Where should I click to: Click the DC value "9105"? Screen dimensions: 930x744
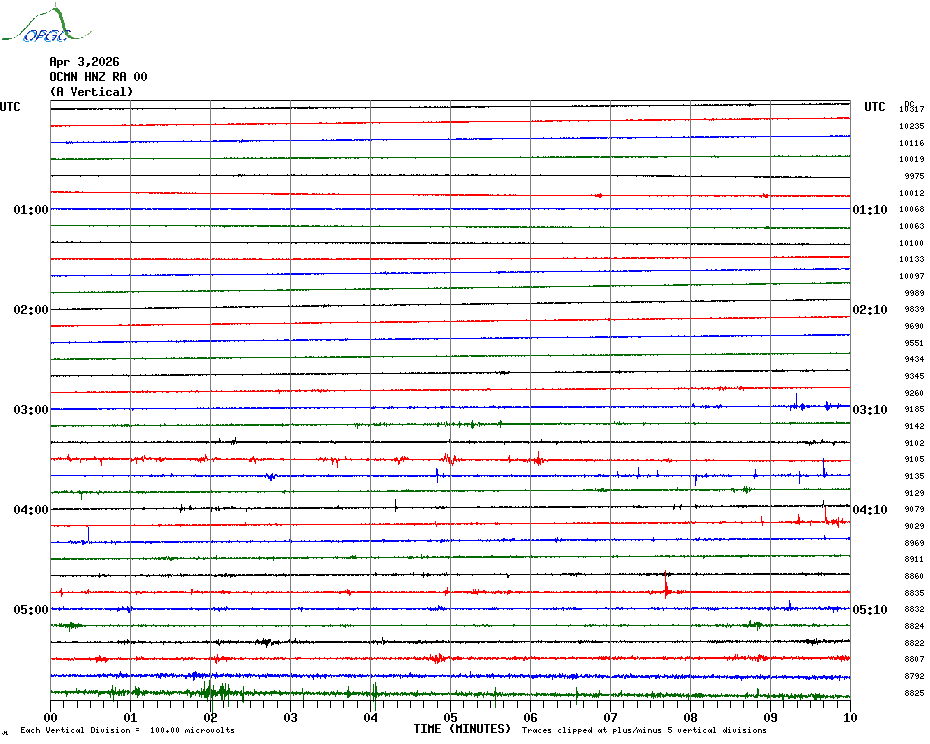914,459
